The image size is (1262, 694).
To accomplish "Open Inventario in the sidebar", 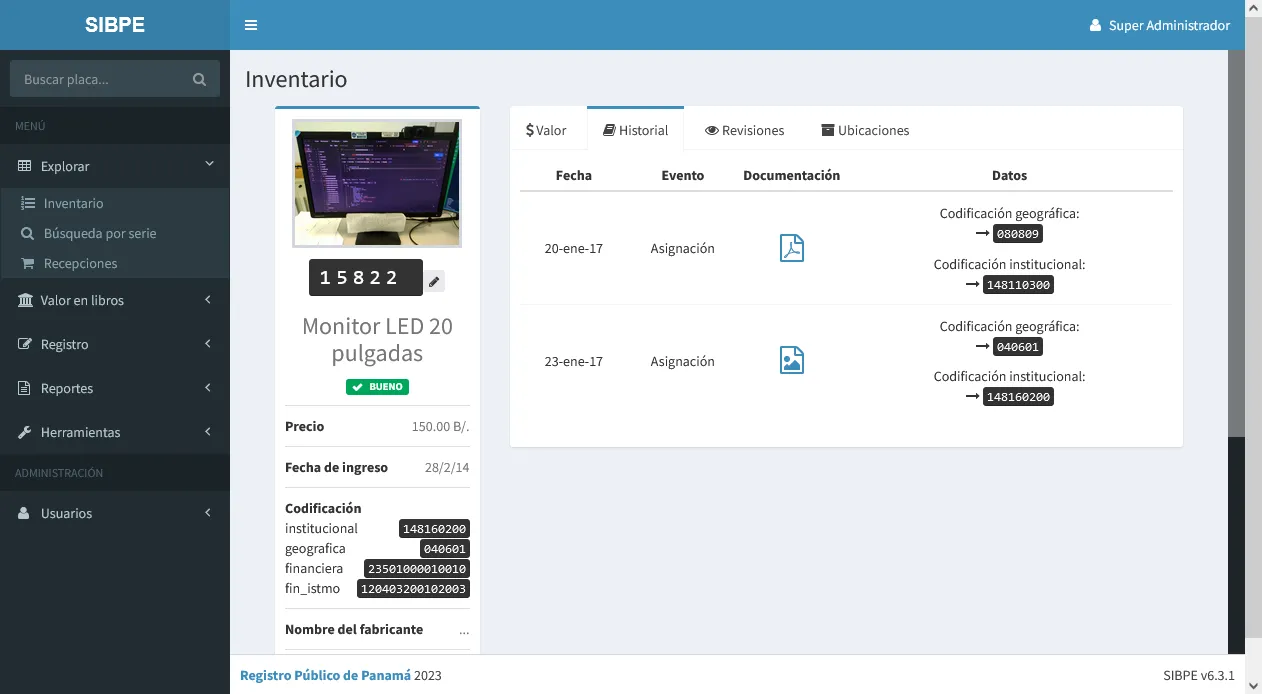I will (73, 203).
